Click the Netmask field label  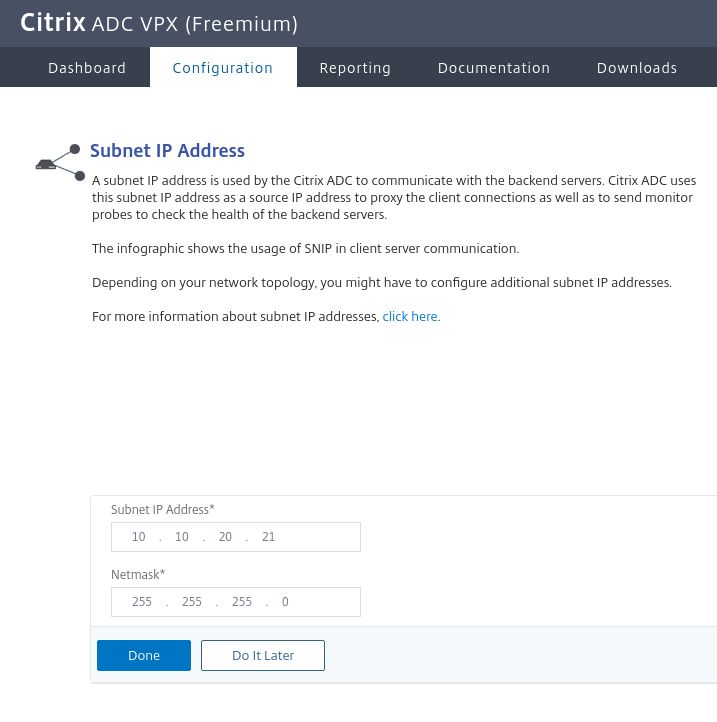coord(138,575)
